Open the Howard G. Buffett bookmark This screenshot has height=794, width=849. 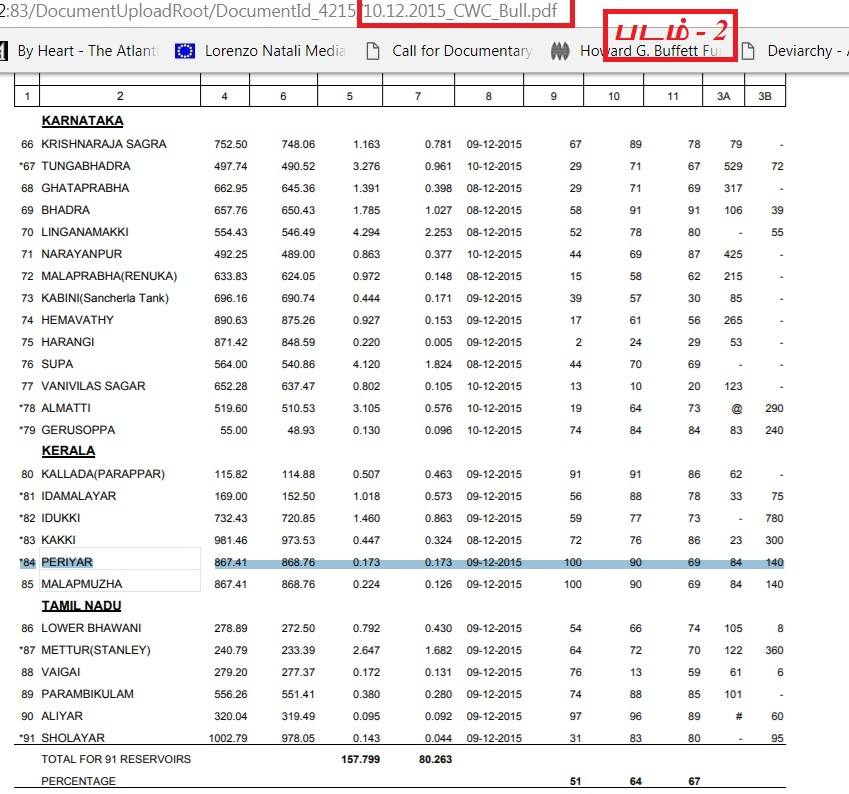point(651,51)
